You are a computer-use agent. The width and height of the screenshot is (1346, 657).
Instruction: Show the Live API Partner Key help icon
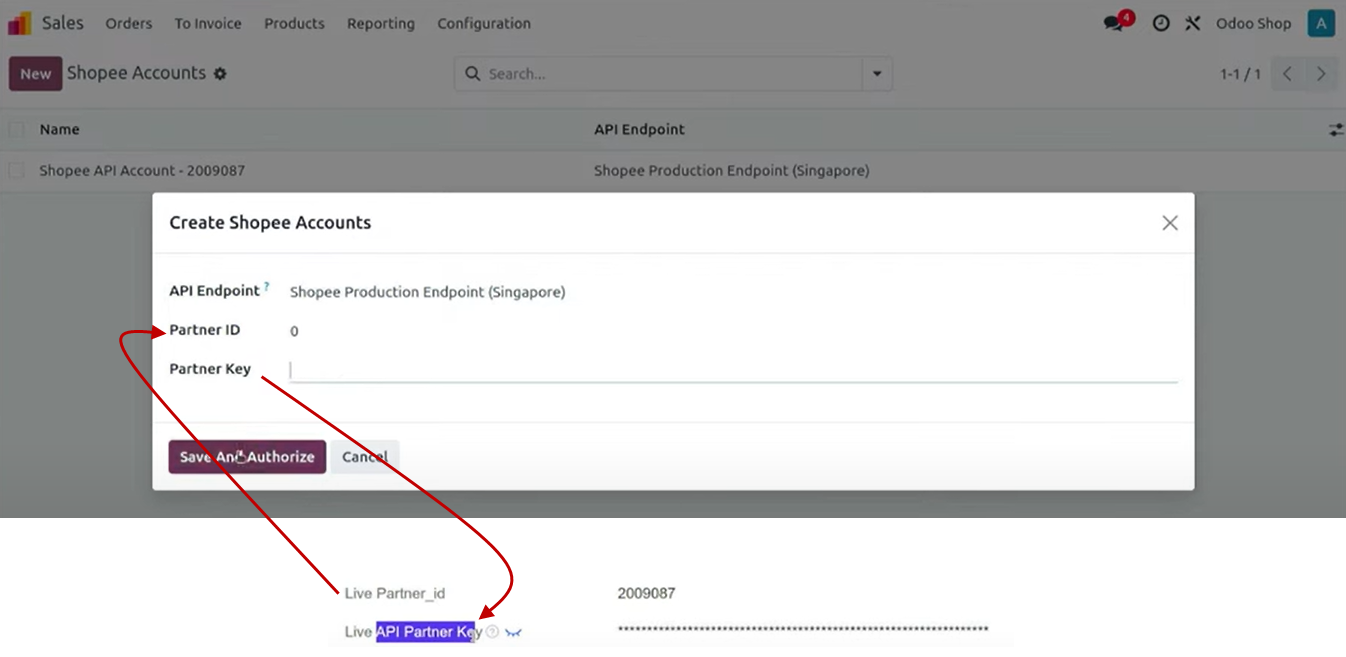pyautogui.click(x=492, y=632)
